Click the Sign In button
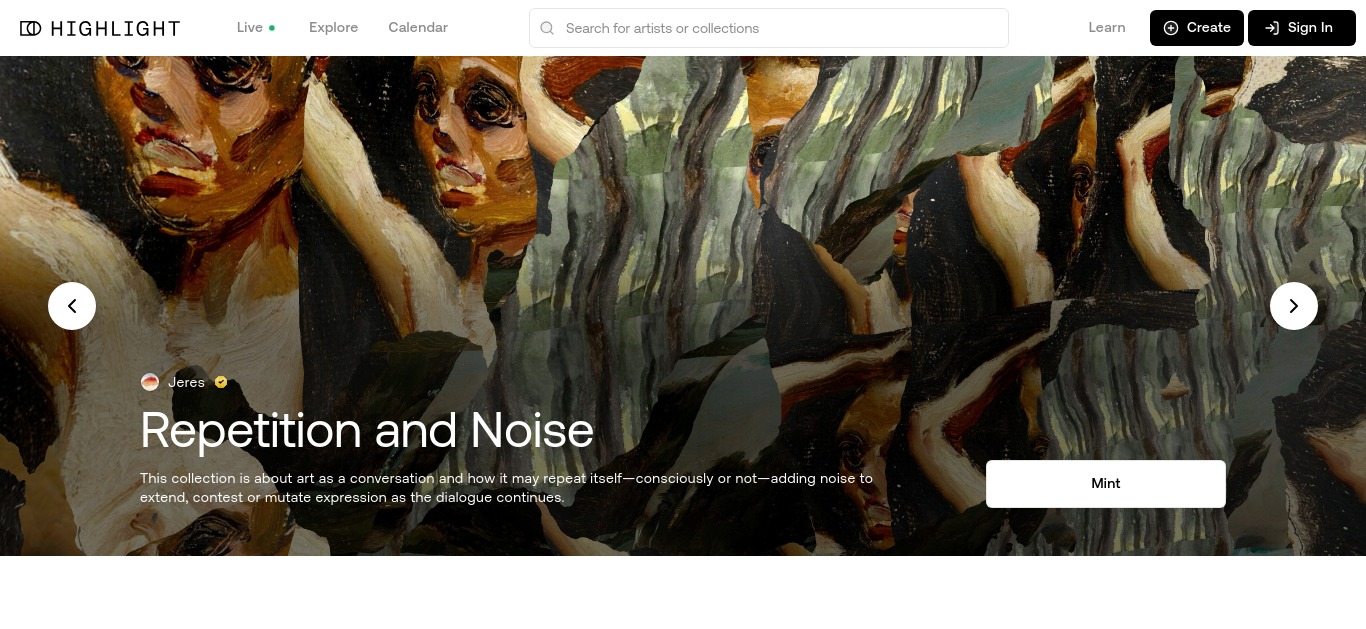The image size is (1366, 629). point(1301,28)
